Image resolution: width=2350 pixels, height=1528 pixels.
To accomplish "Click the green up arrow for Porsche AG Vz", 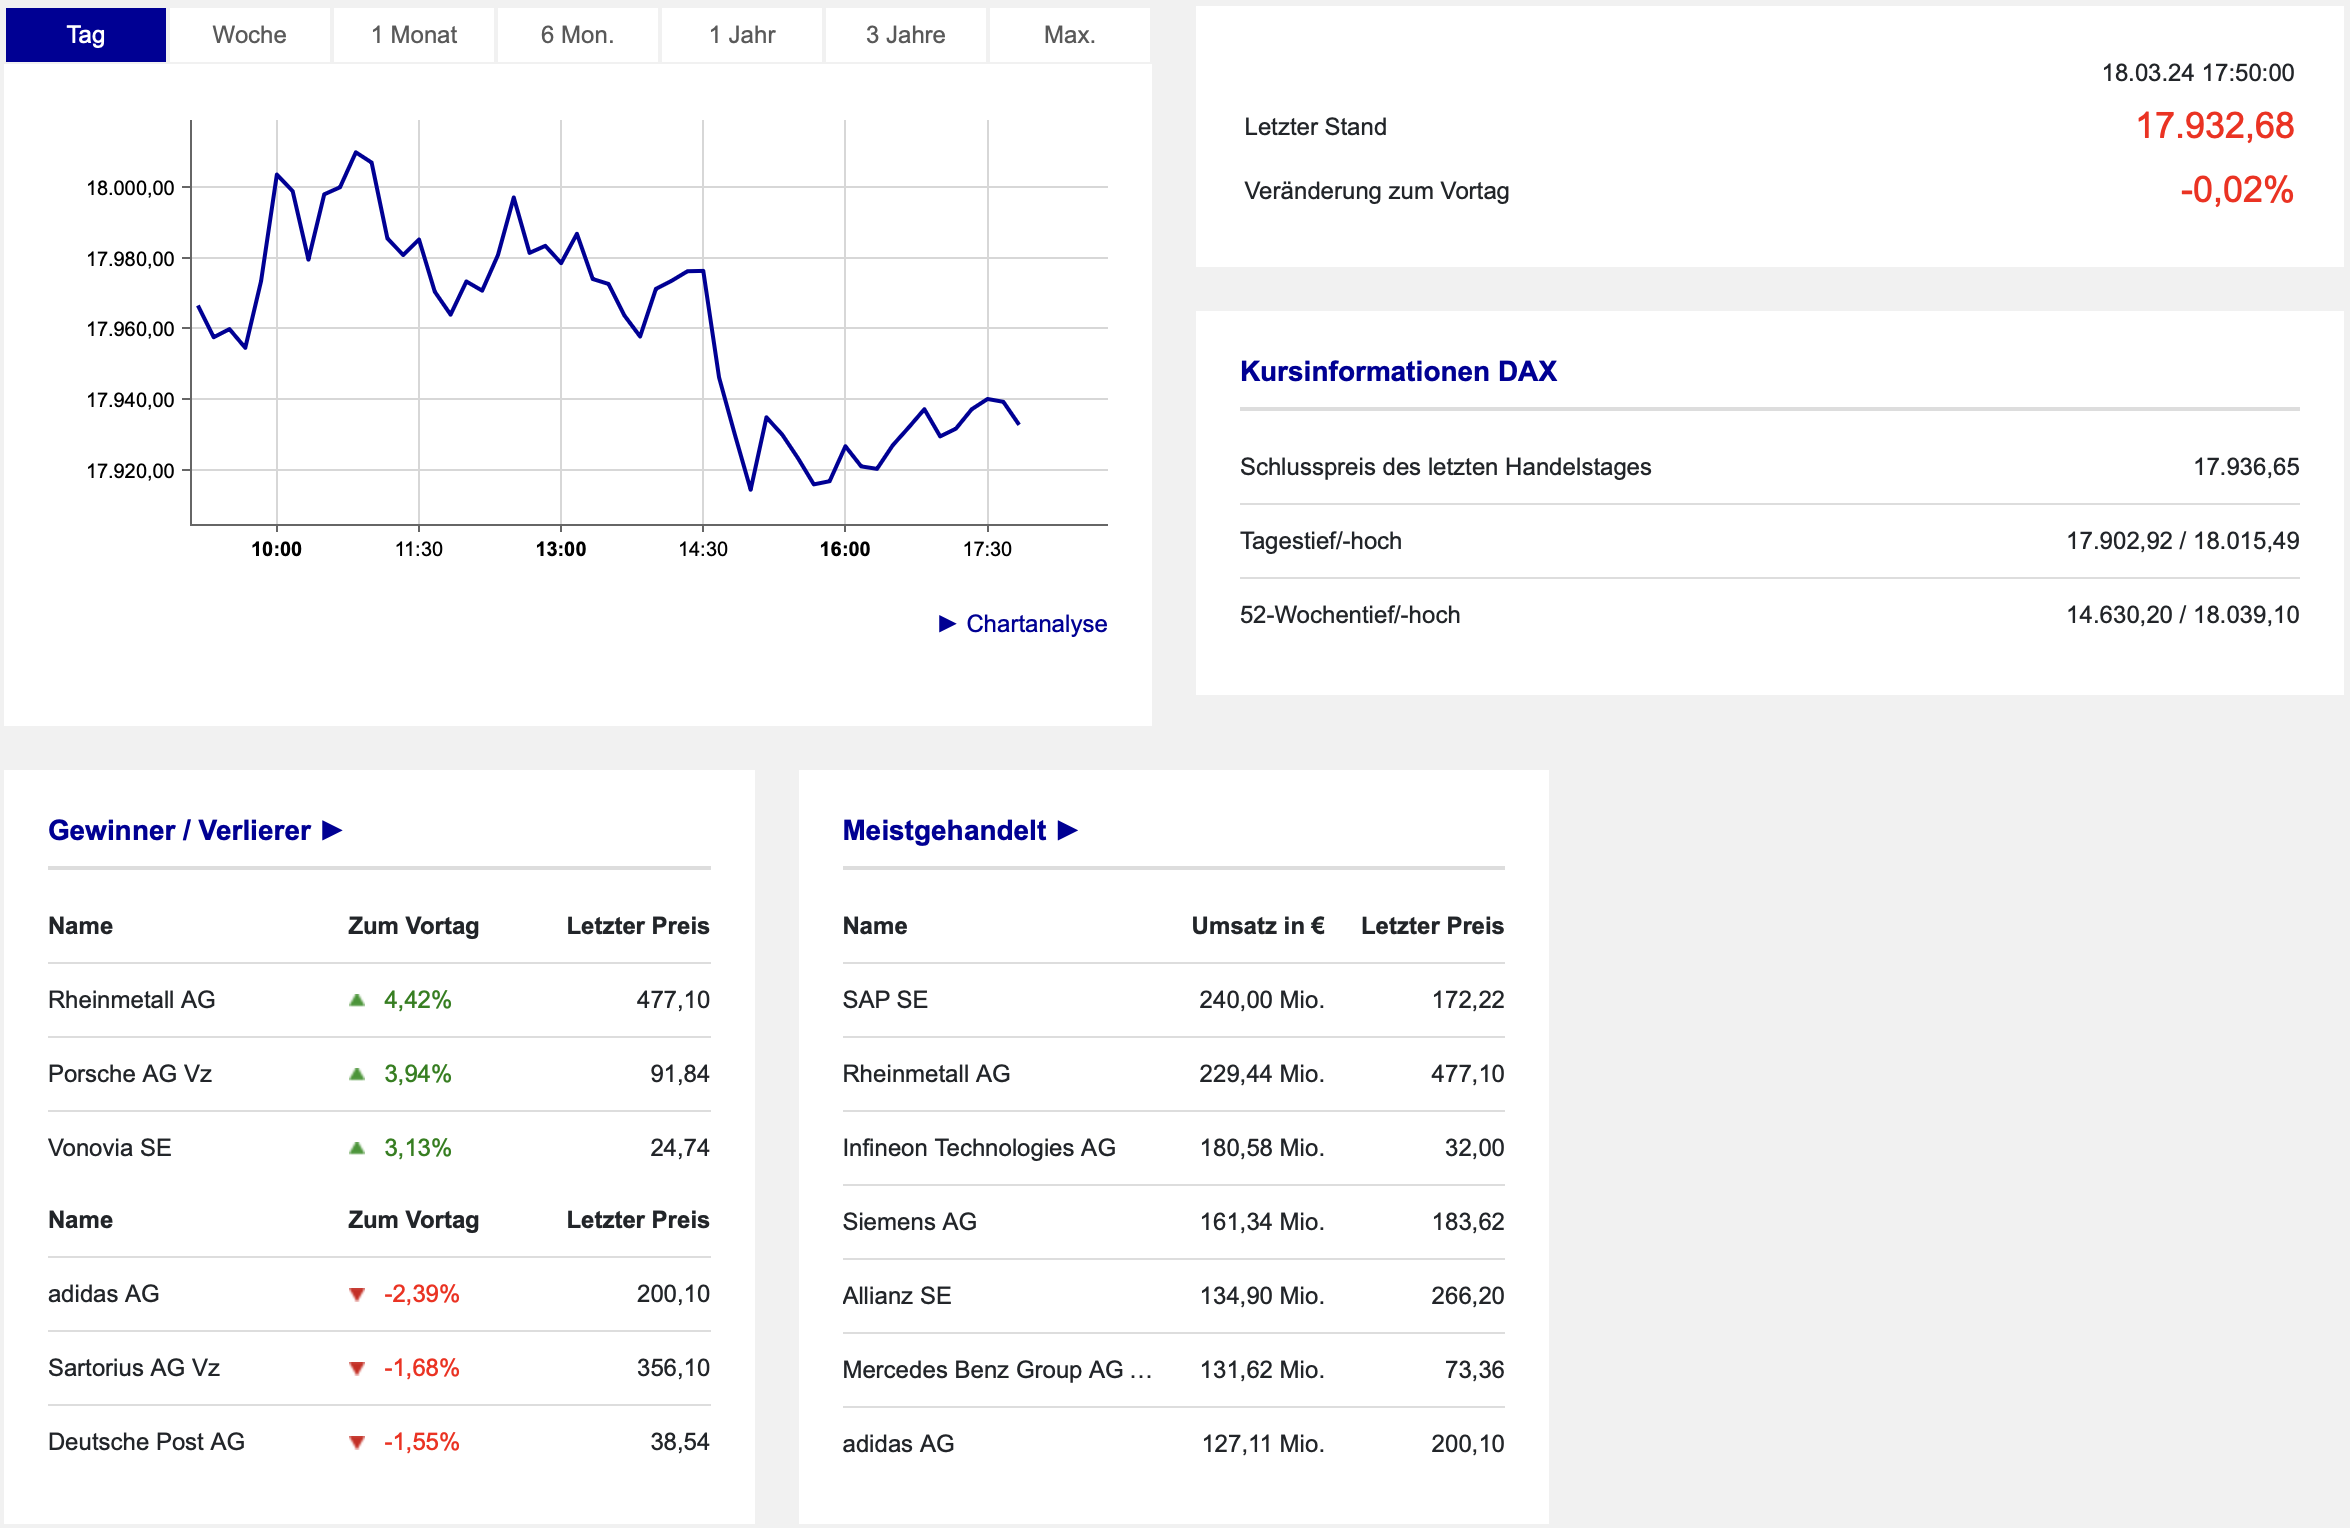I will click(x=357, y=1074).
